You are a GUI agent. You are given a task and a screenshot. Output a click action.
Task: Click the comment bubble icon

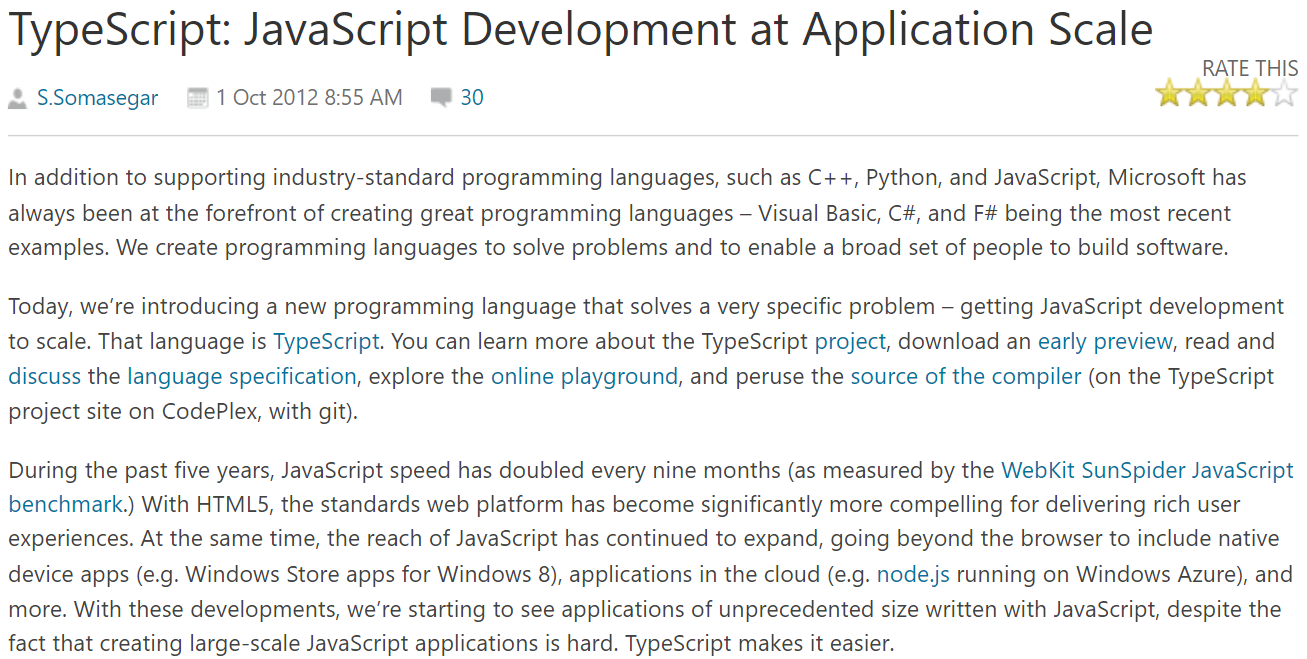pos(441,97)
